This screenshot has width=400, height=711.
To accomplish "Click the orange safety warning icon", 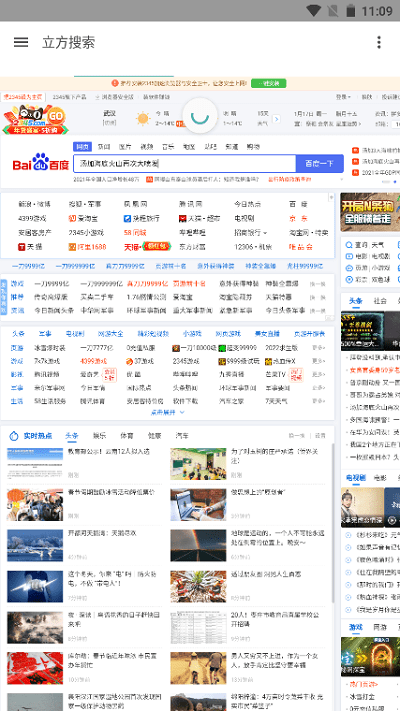I will (115, 83).
